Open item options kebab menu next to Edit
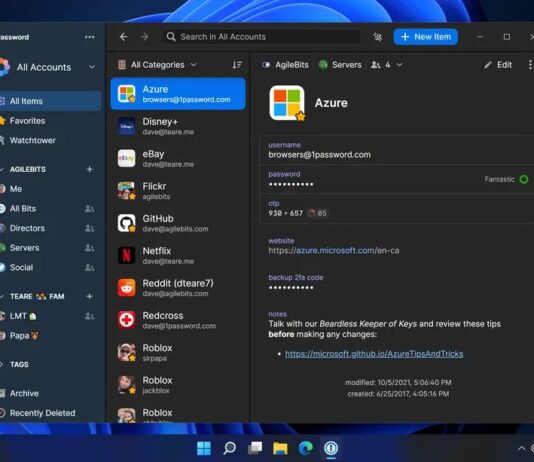The width and height of the screenshot is (534, 462). (530, 65)
